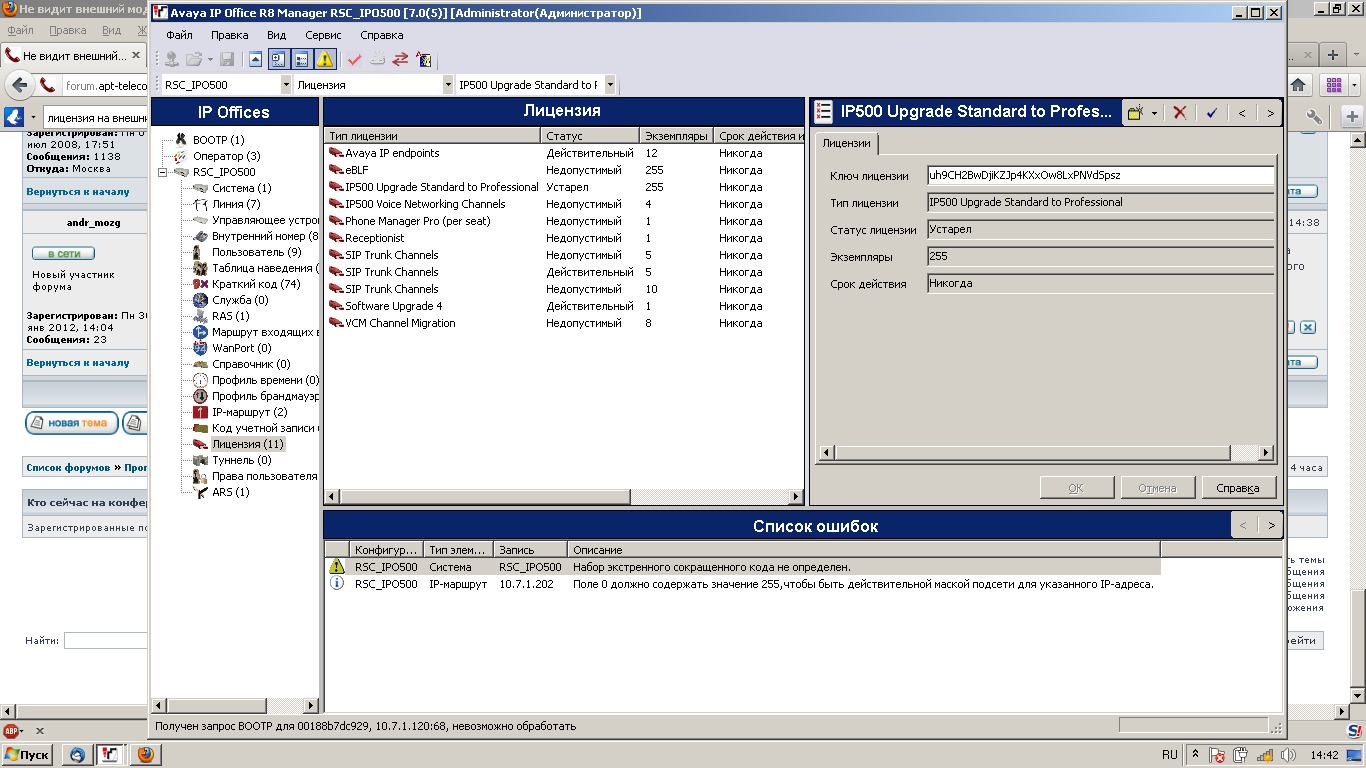Select the Лицензии tab in the details pane
Image resolution: width=1366 pixels, height=768 pixels.
coord(846,143)
